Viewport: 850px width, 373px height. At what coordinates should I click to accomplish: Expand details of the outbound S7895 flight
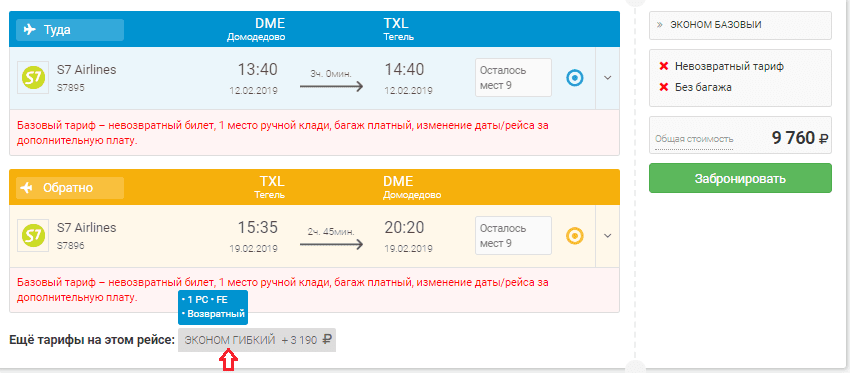(608, 78)
